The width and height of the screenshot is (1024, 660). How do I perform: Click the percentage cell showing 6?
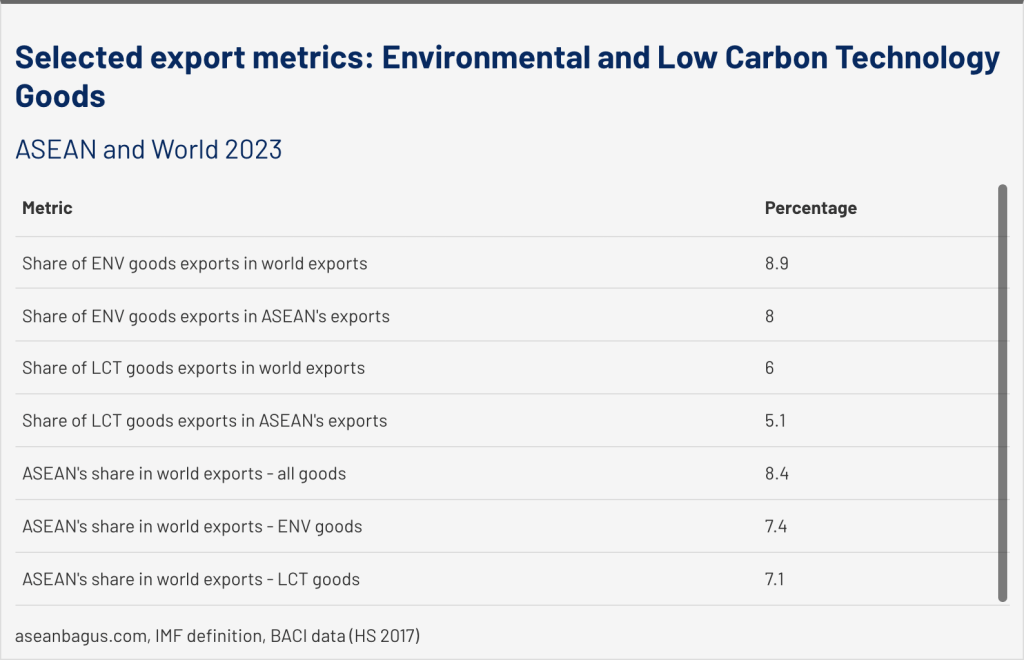769,368
